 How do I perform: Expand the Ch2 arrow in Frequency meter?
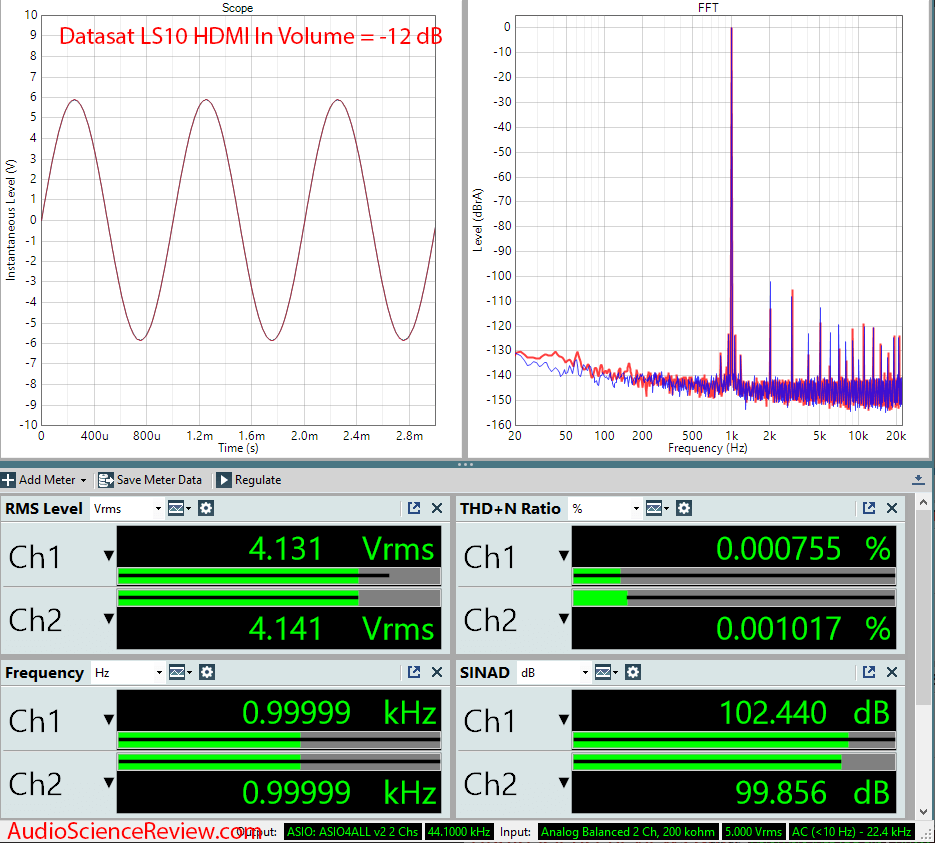[x=109, y=783]
